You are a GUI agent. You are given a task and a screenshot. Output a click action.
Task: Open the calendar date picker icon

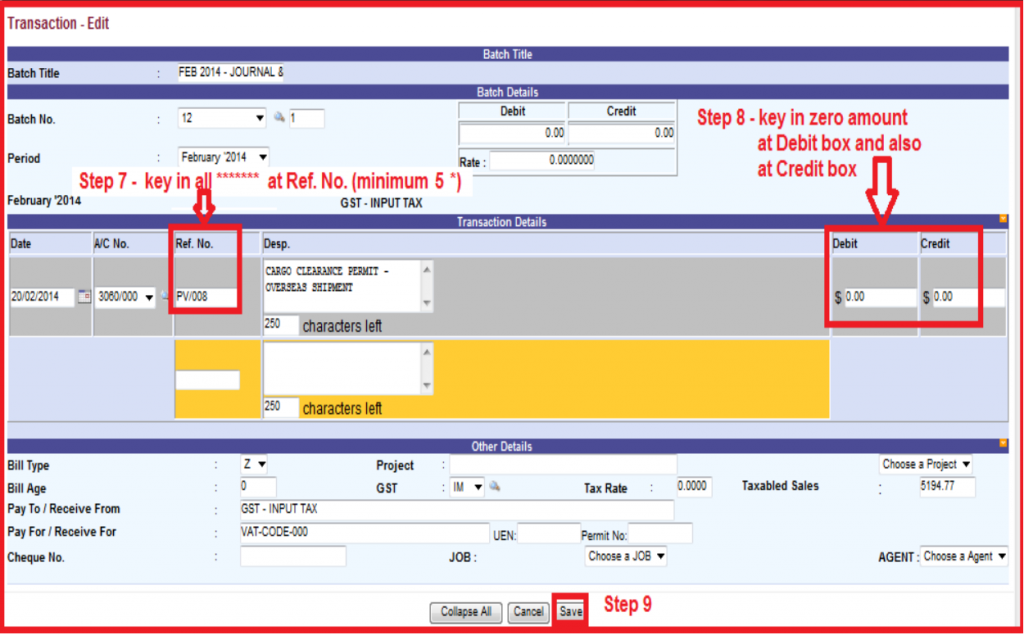[x=84, y=297]
